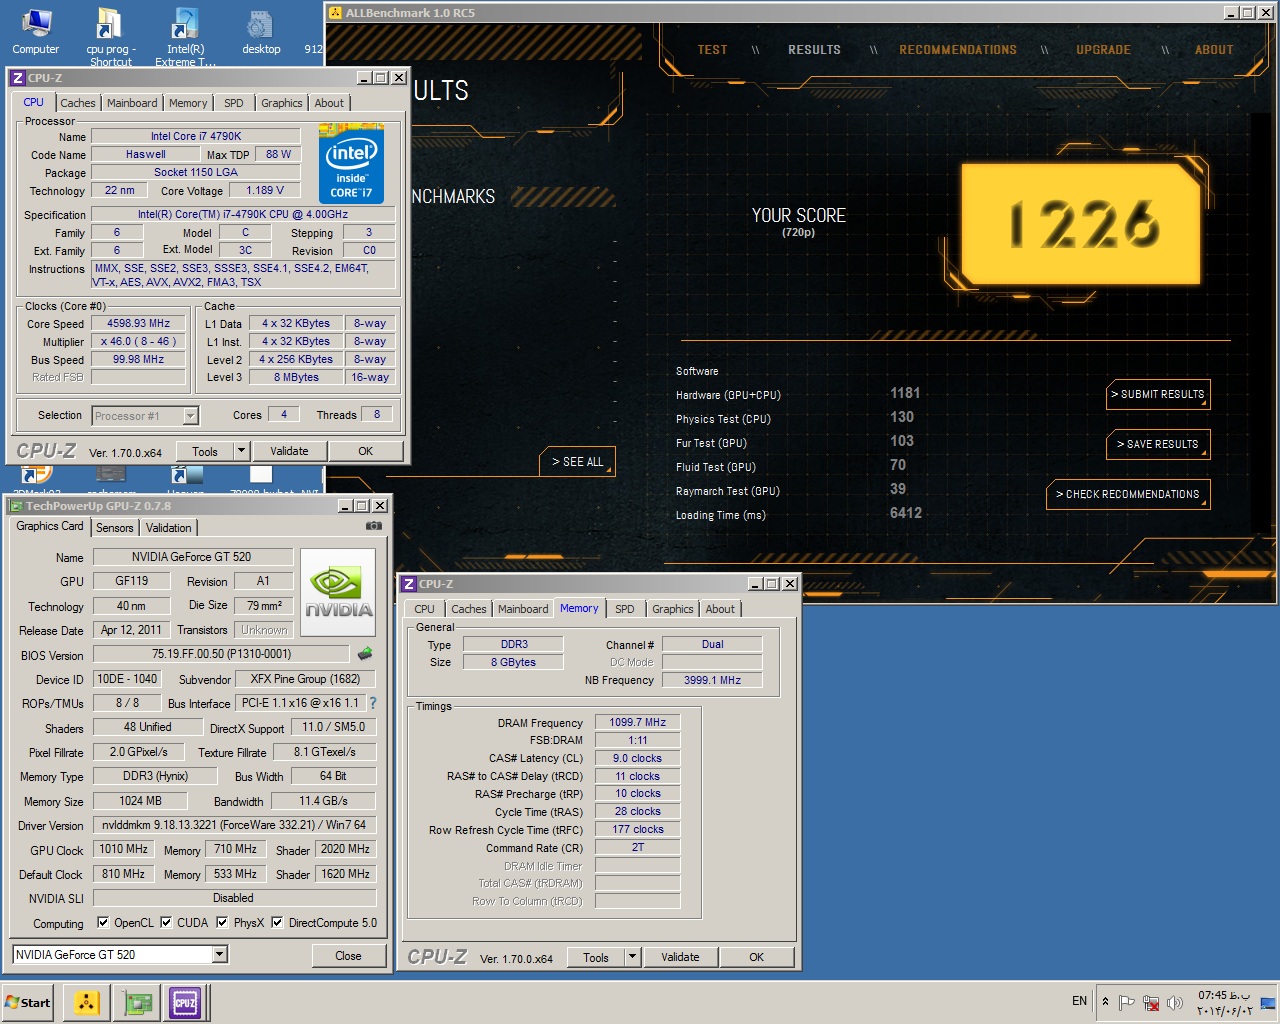Open the desktop shortcut icon

[x=261, y=31]
